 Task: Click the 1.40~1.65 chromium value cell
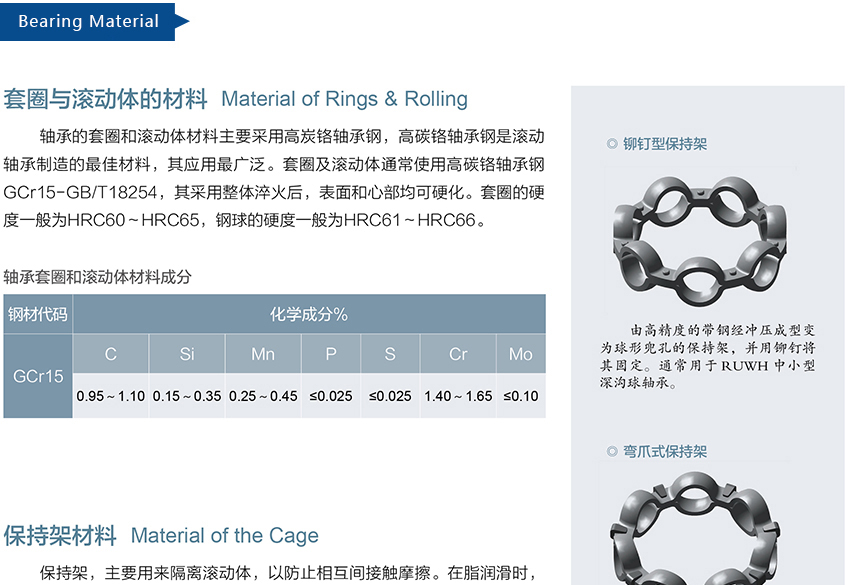(458, 396)
